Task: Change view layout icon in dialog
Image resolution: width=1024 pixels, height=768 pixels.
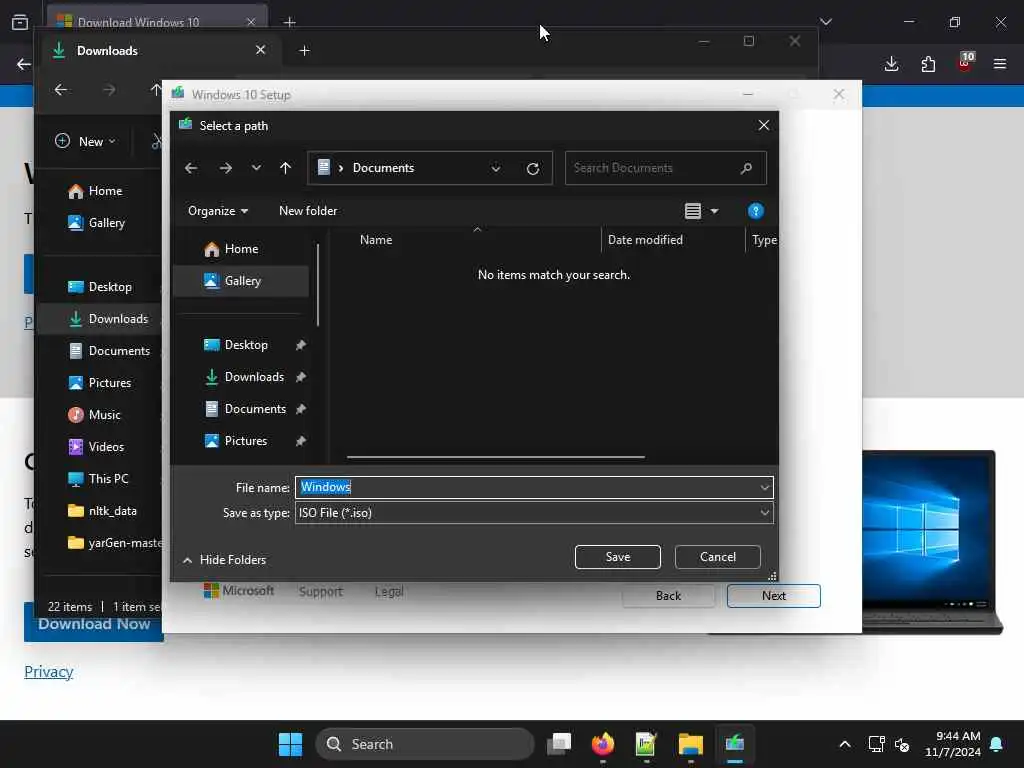Action: 693,211
